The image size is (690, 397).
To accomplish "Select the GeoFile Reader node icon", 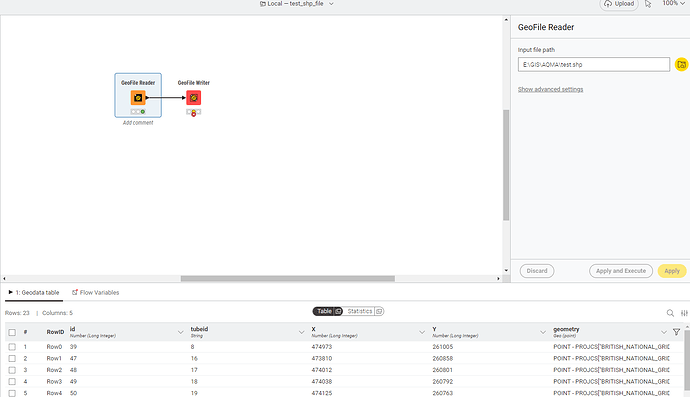I will pos(138,98).
